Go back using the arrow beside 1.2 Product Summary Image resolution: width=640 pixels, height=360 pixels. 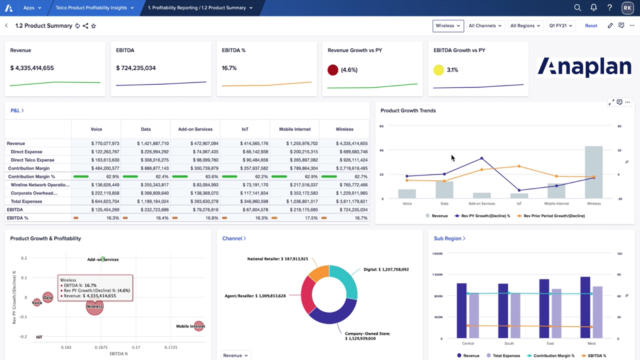[7, 26]
